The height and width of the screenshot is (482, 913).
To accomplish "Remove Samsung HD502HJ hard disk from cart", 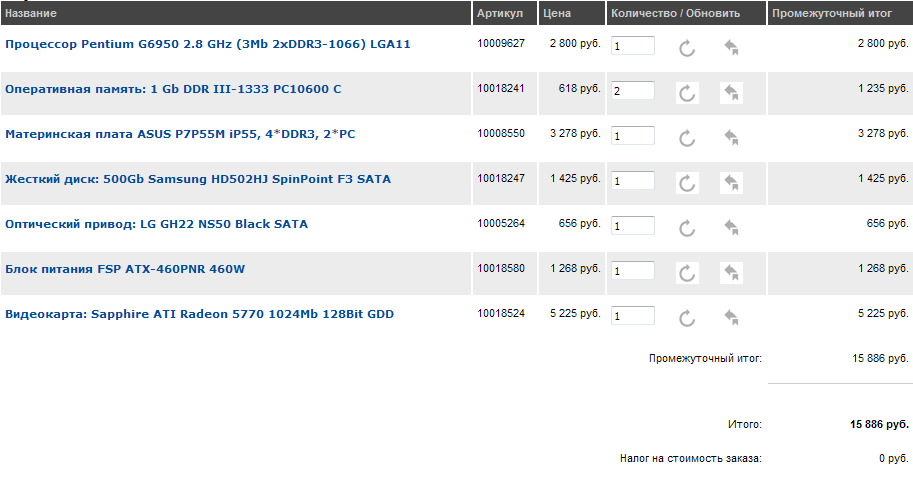I will pos(731,183).
